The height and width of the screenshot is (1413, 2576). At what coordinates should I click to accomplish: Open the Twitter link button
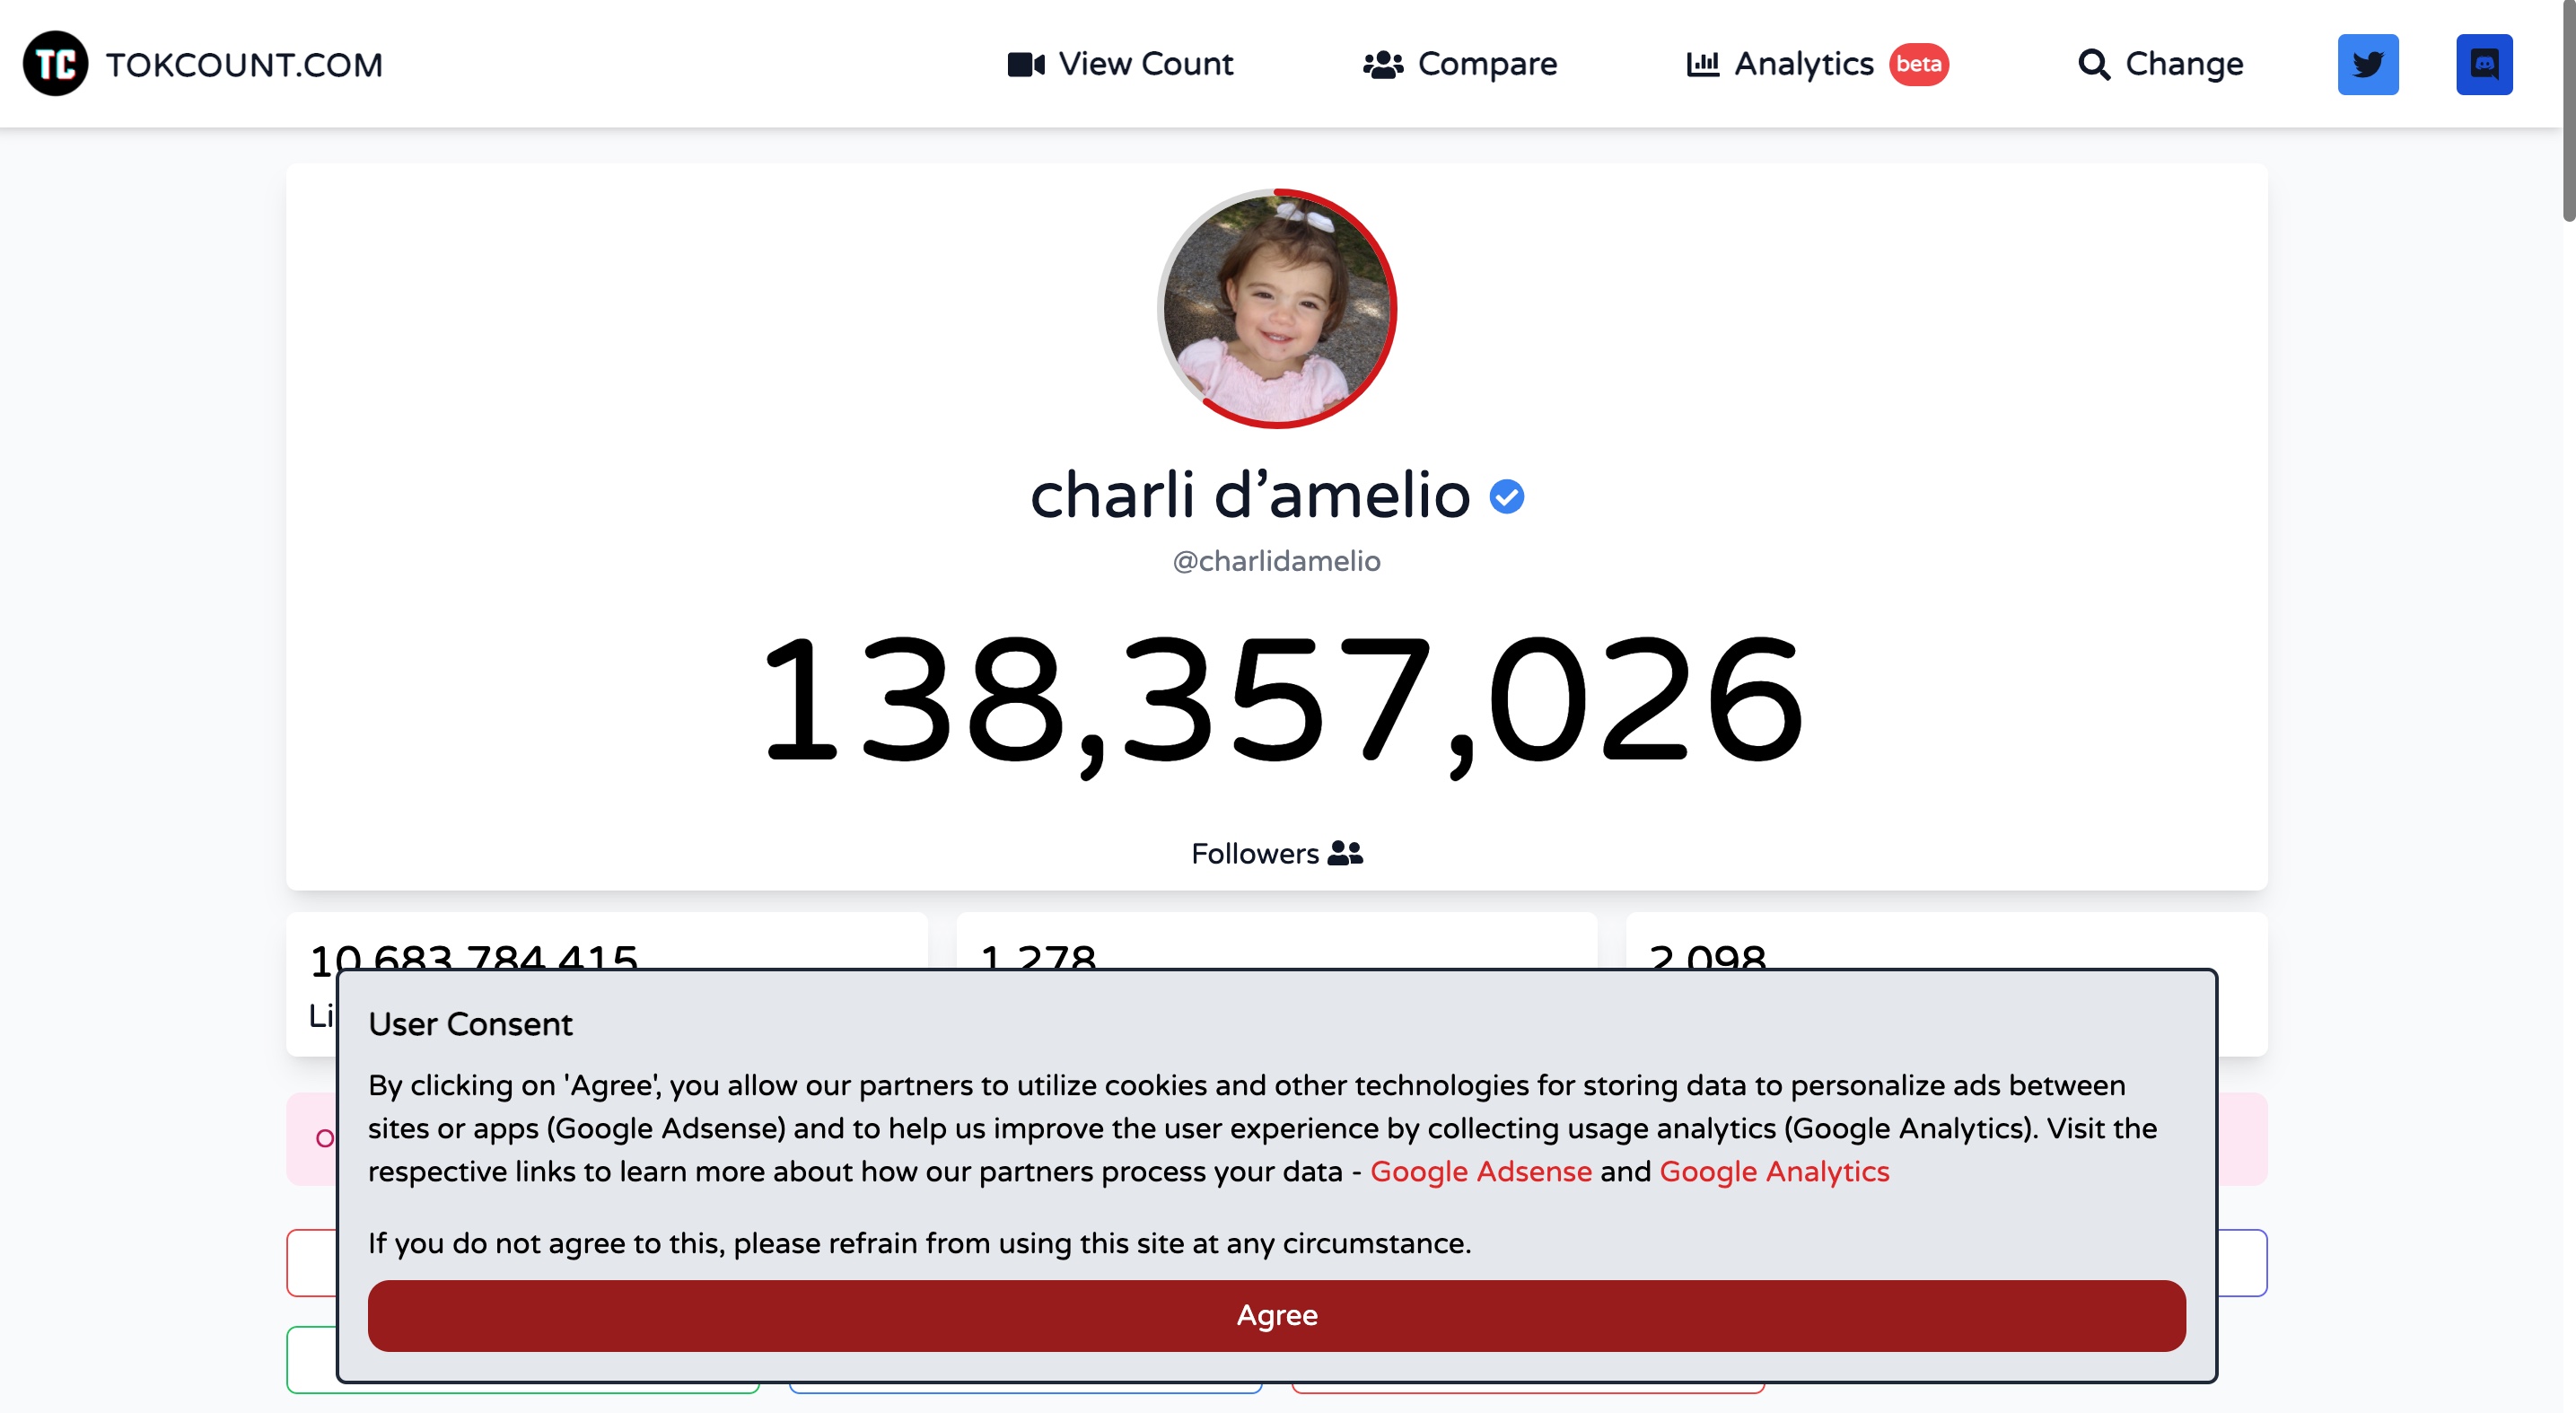pos(2367,64)
